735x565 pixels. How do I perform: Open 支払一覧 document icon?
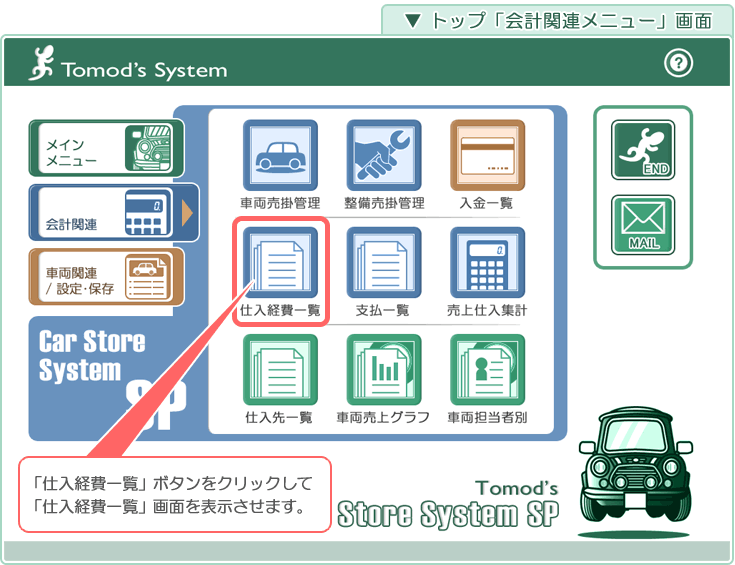click(x=384, y=263)
